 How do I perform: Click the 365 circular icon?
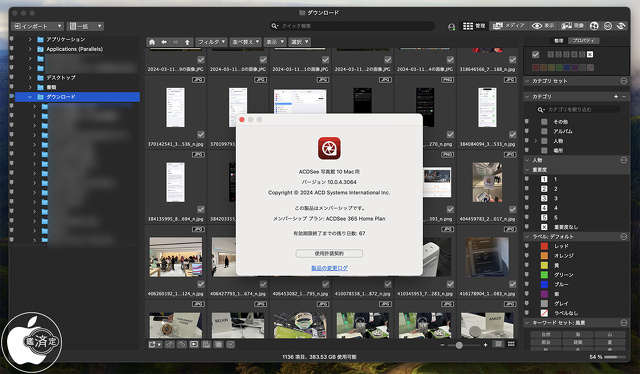[x=607, y=26]
